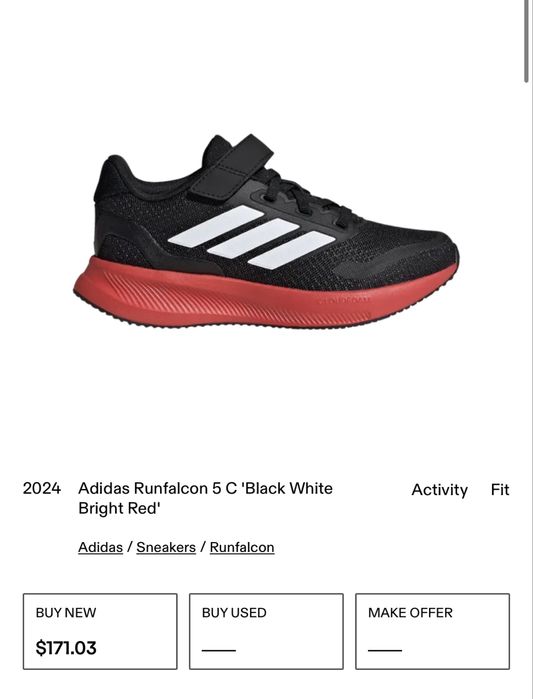This screenshot has height=699, width=533.
Task: Click the dash placeholder under BUY USED
Action: pyautogui.click(x=219, y=650)
